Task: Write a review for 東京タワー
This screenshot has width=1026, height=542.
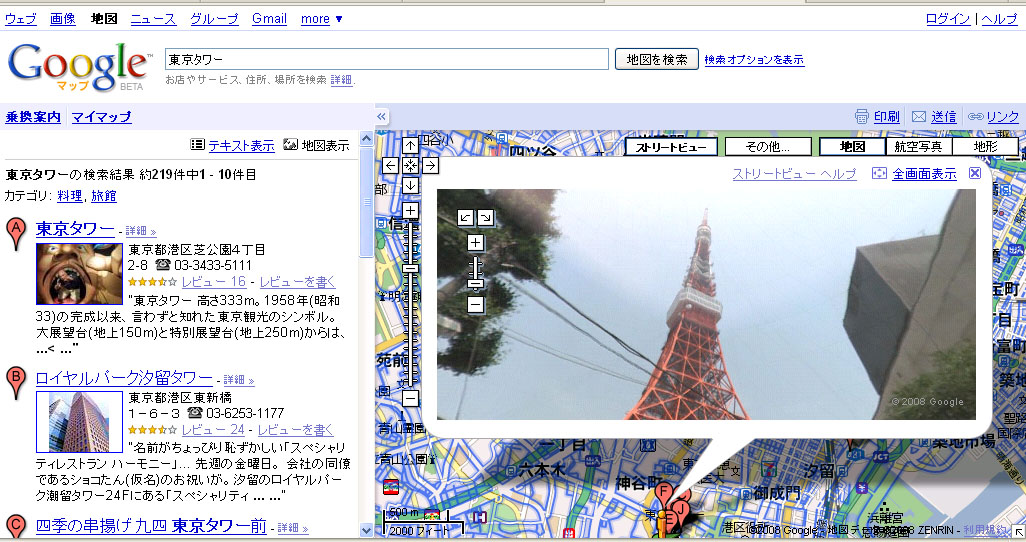Action: pos(297,281)
